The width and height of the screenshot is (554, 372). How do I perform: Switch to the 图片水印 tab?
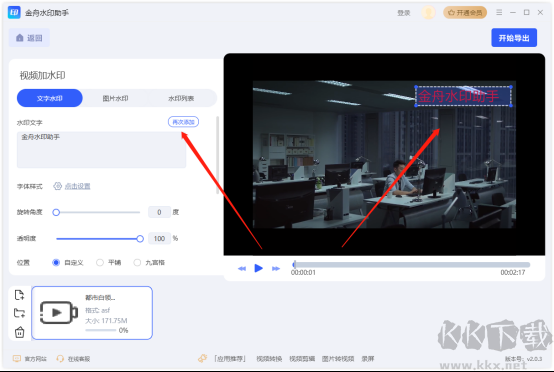115,98
